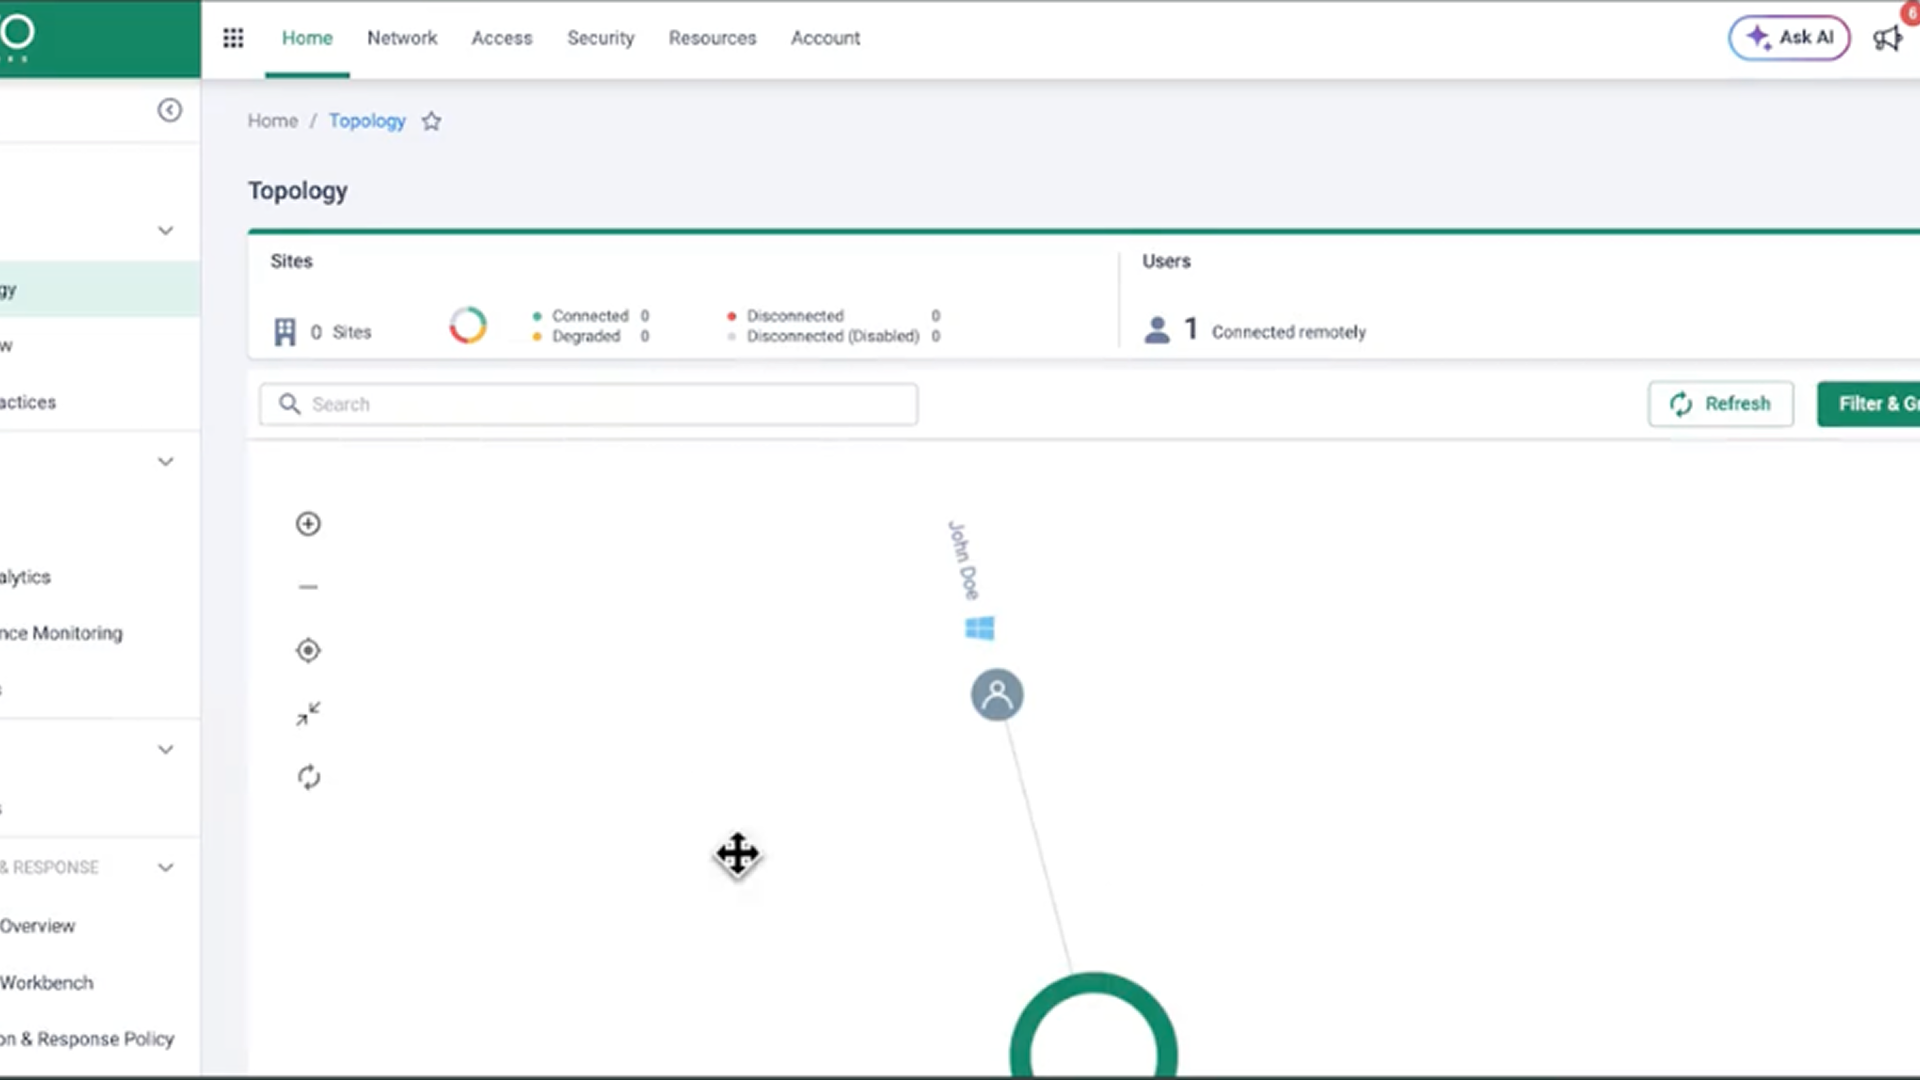Switch to the Security menu tab

pyautogui.click(x=600, y=38)
